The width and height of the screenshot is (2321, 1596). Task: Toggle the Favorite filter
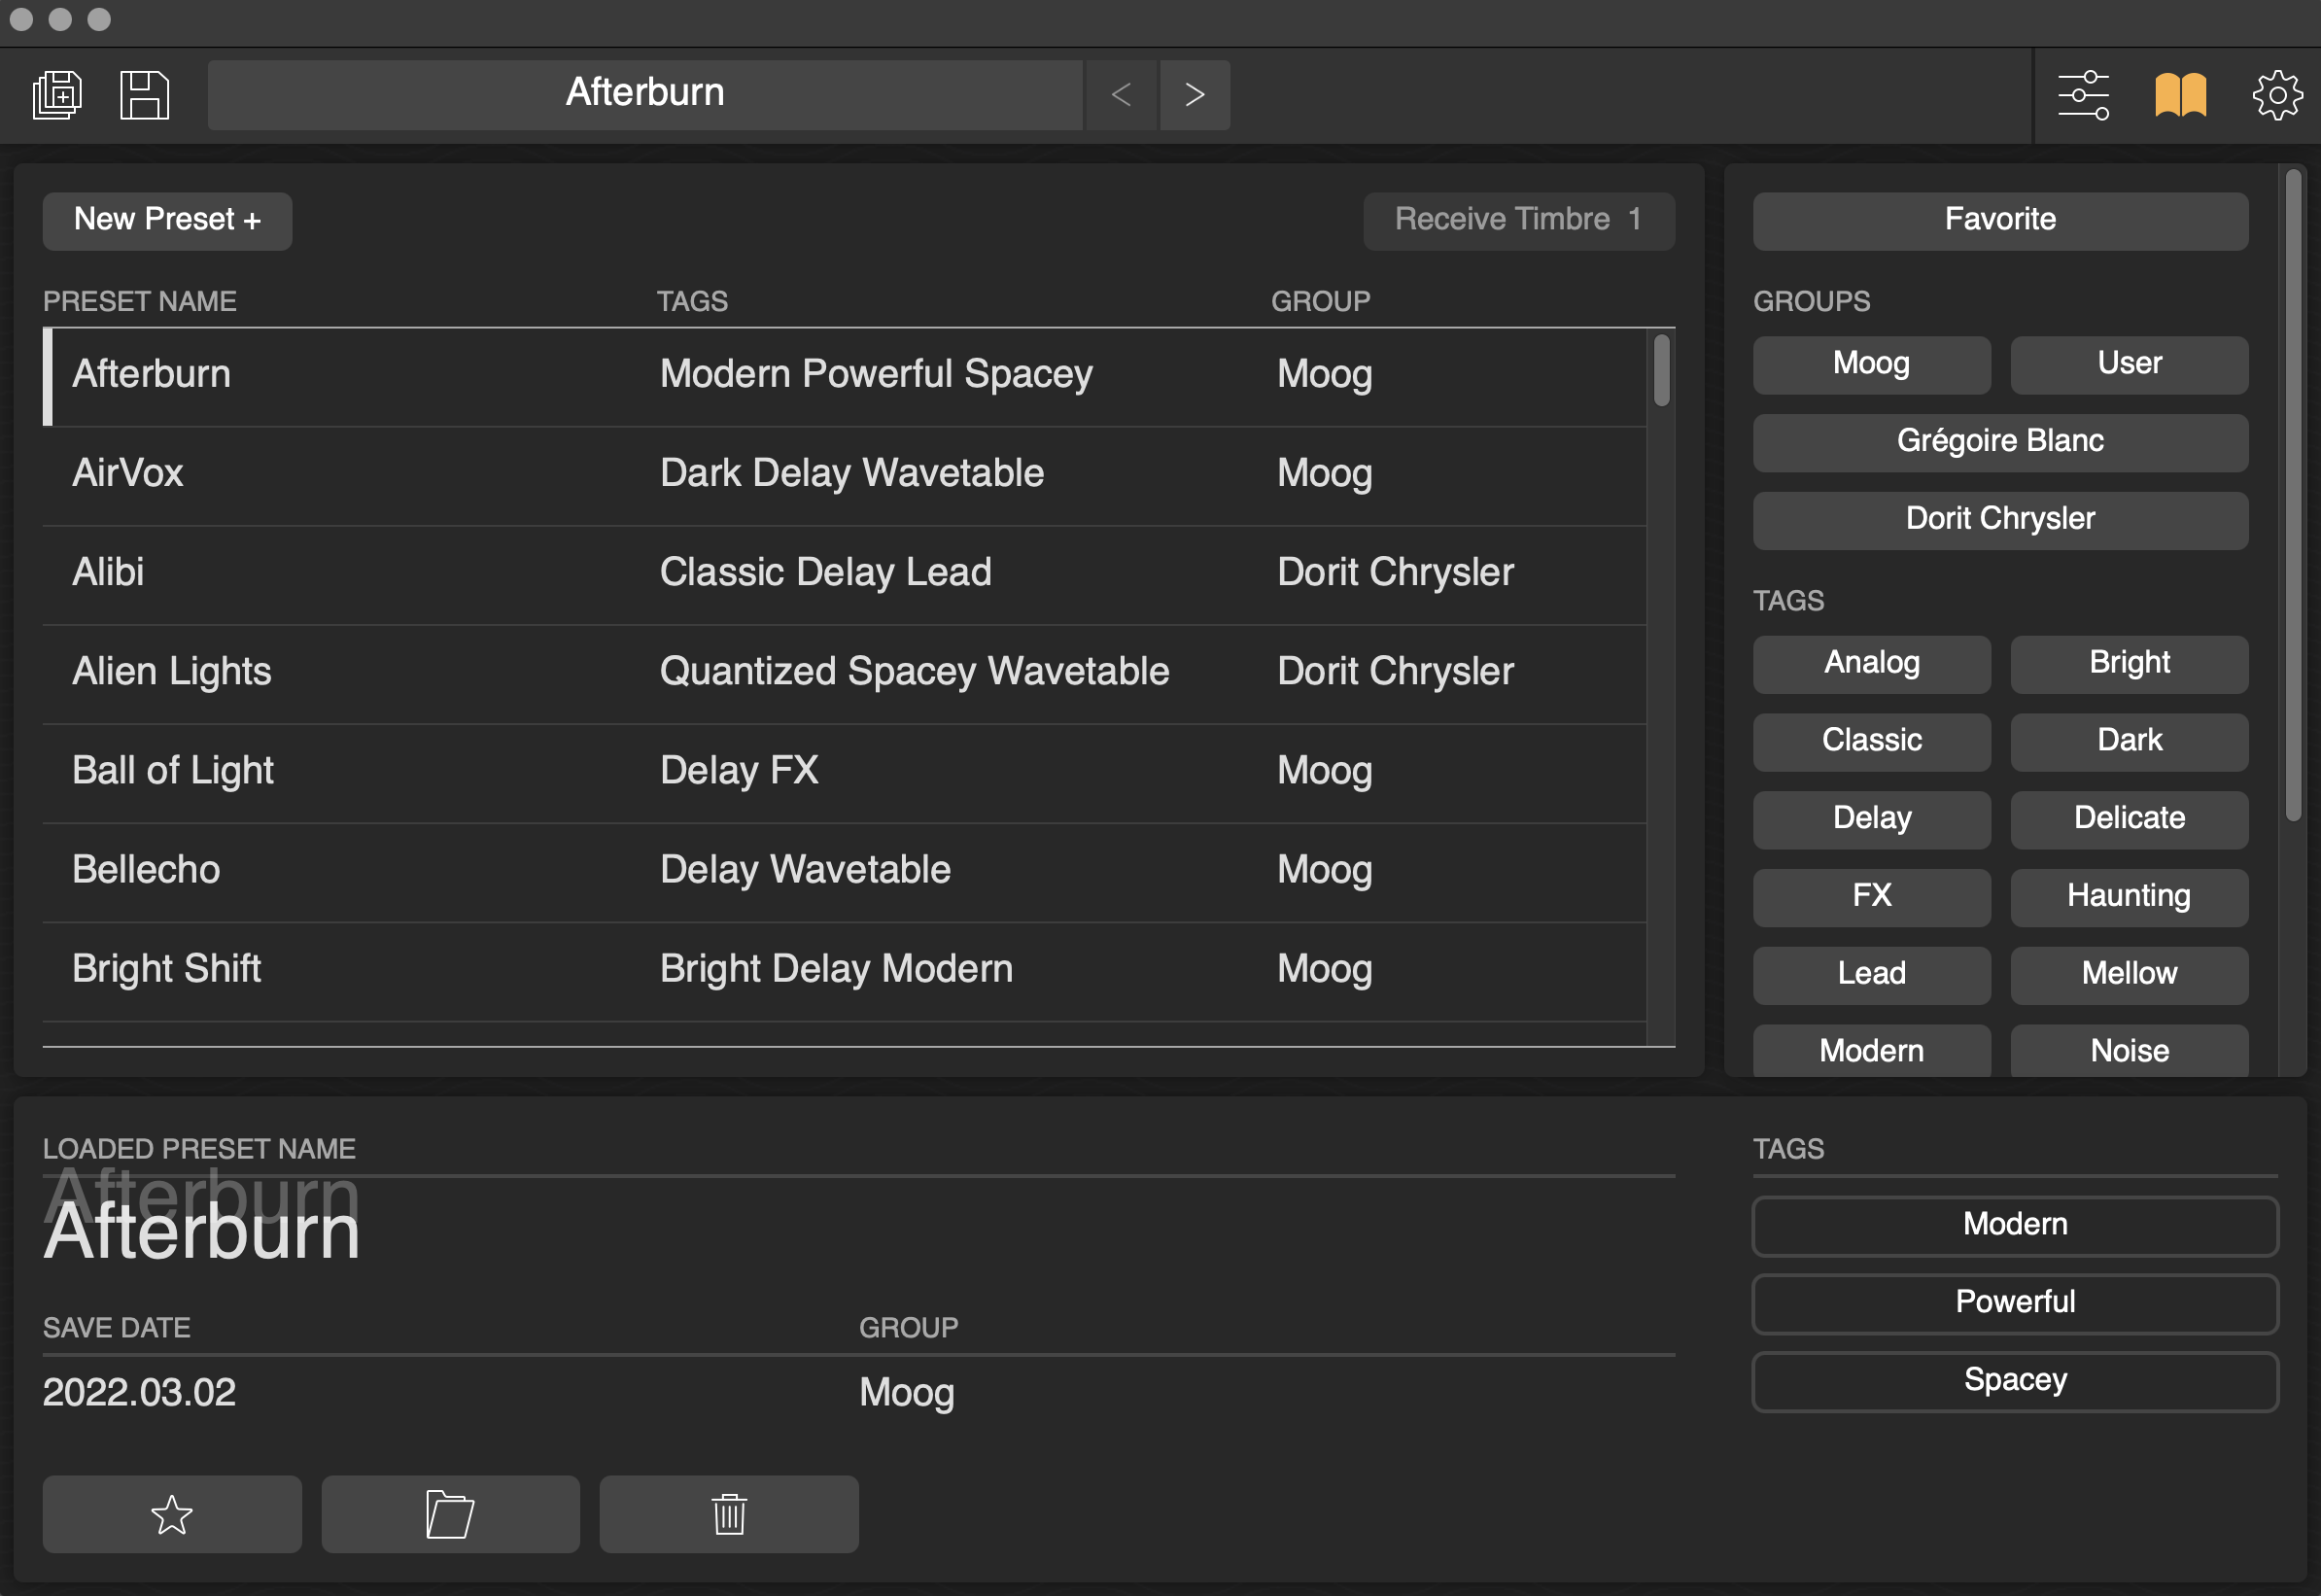point(2000,220)
